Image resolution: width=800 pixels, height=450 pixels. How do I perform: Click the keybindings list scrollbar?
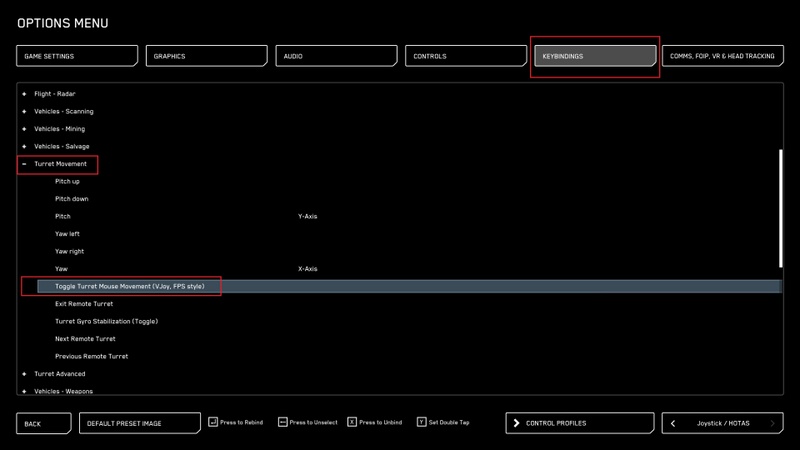(781, 208)
